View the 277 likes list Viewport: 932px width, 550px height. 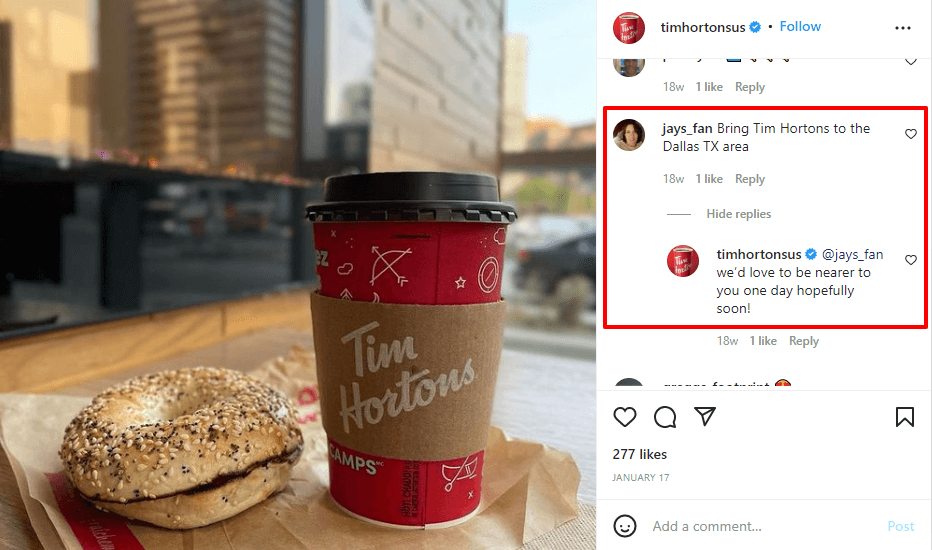(640, 454)
